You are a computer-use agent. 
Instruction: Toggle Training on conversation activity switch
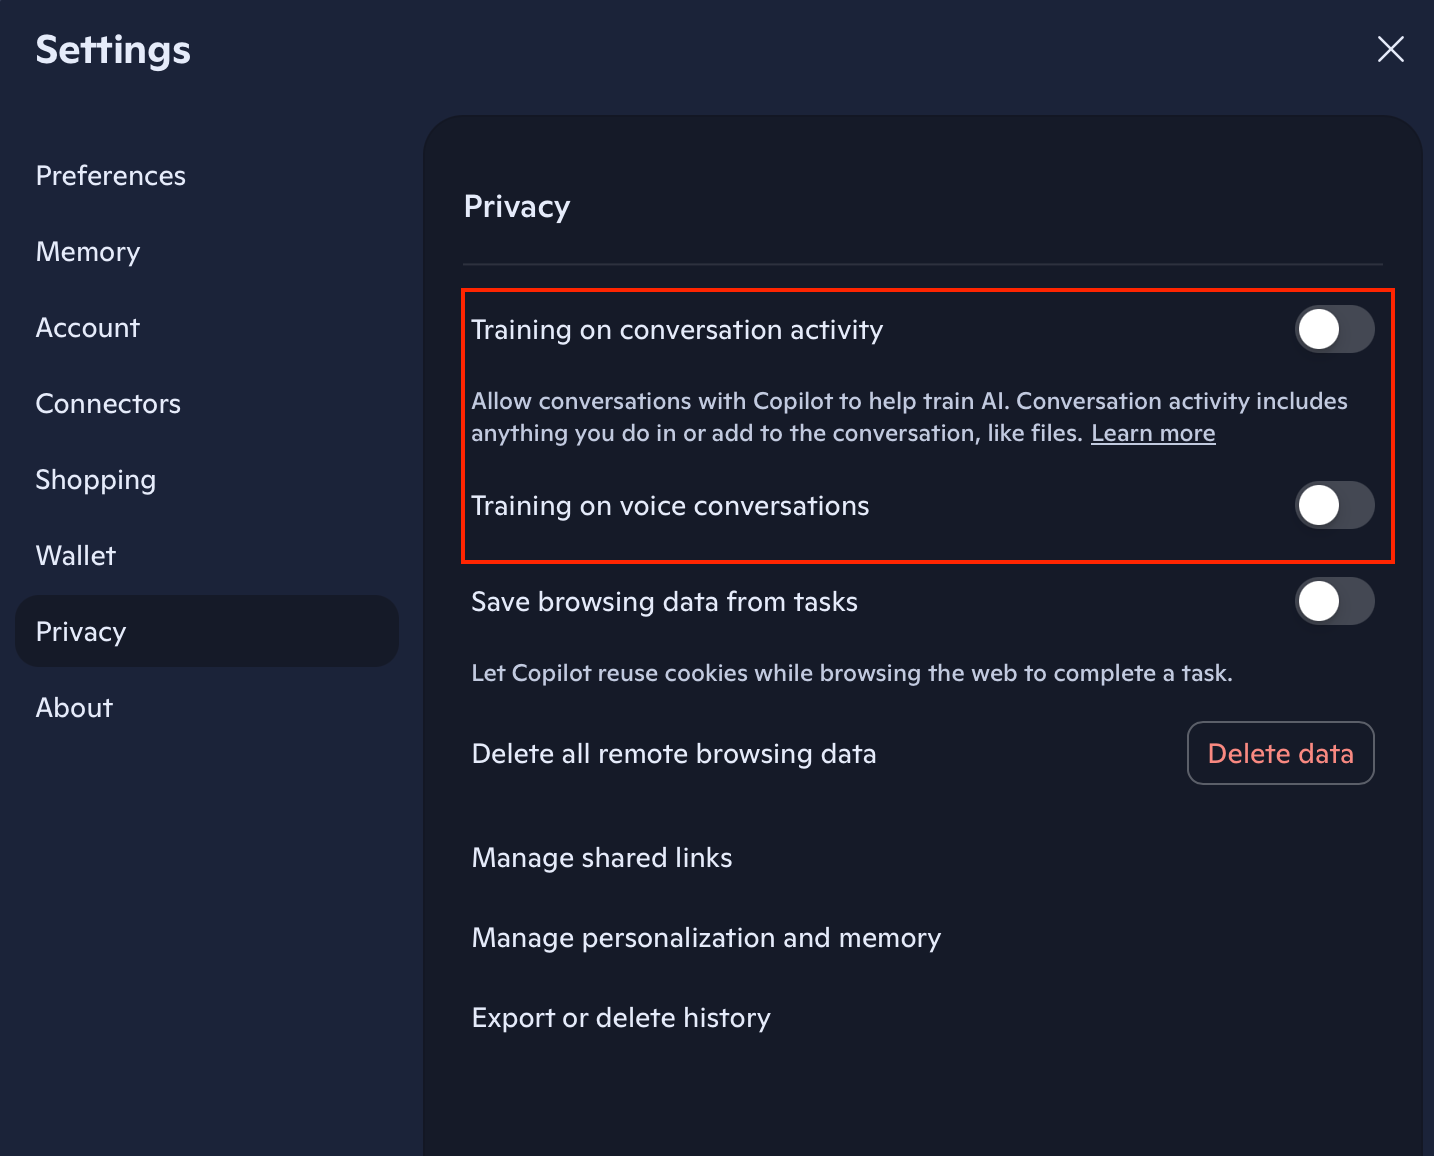pyautogui.click(x=1335, y=329)
